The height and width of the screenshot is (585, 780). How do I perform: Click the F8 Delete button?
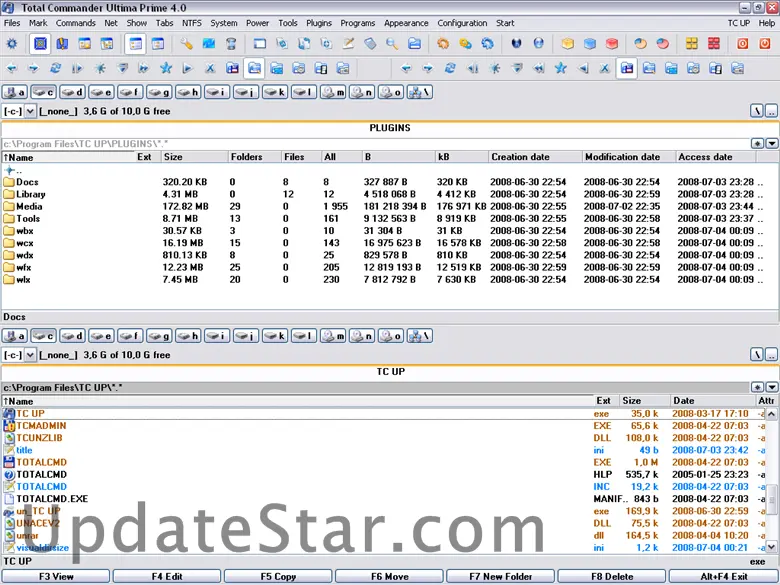click(x=612, y=577)
